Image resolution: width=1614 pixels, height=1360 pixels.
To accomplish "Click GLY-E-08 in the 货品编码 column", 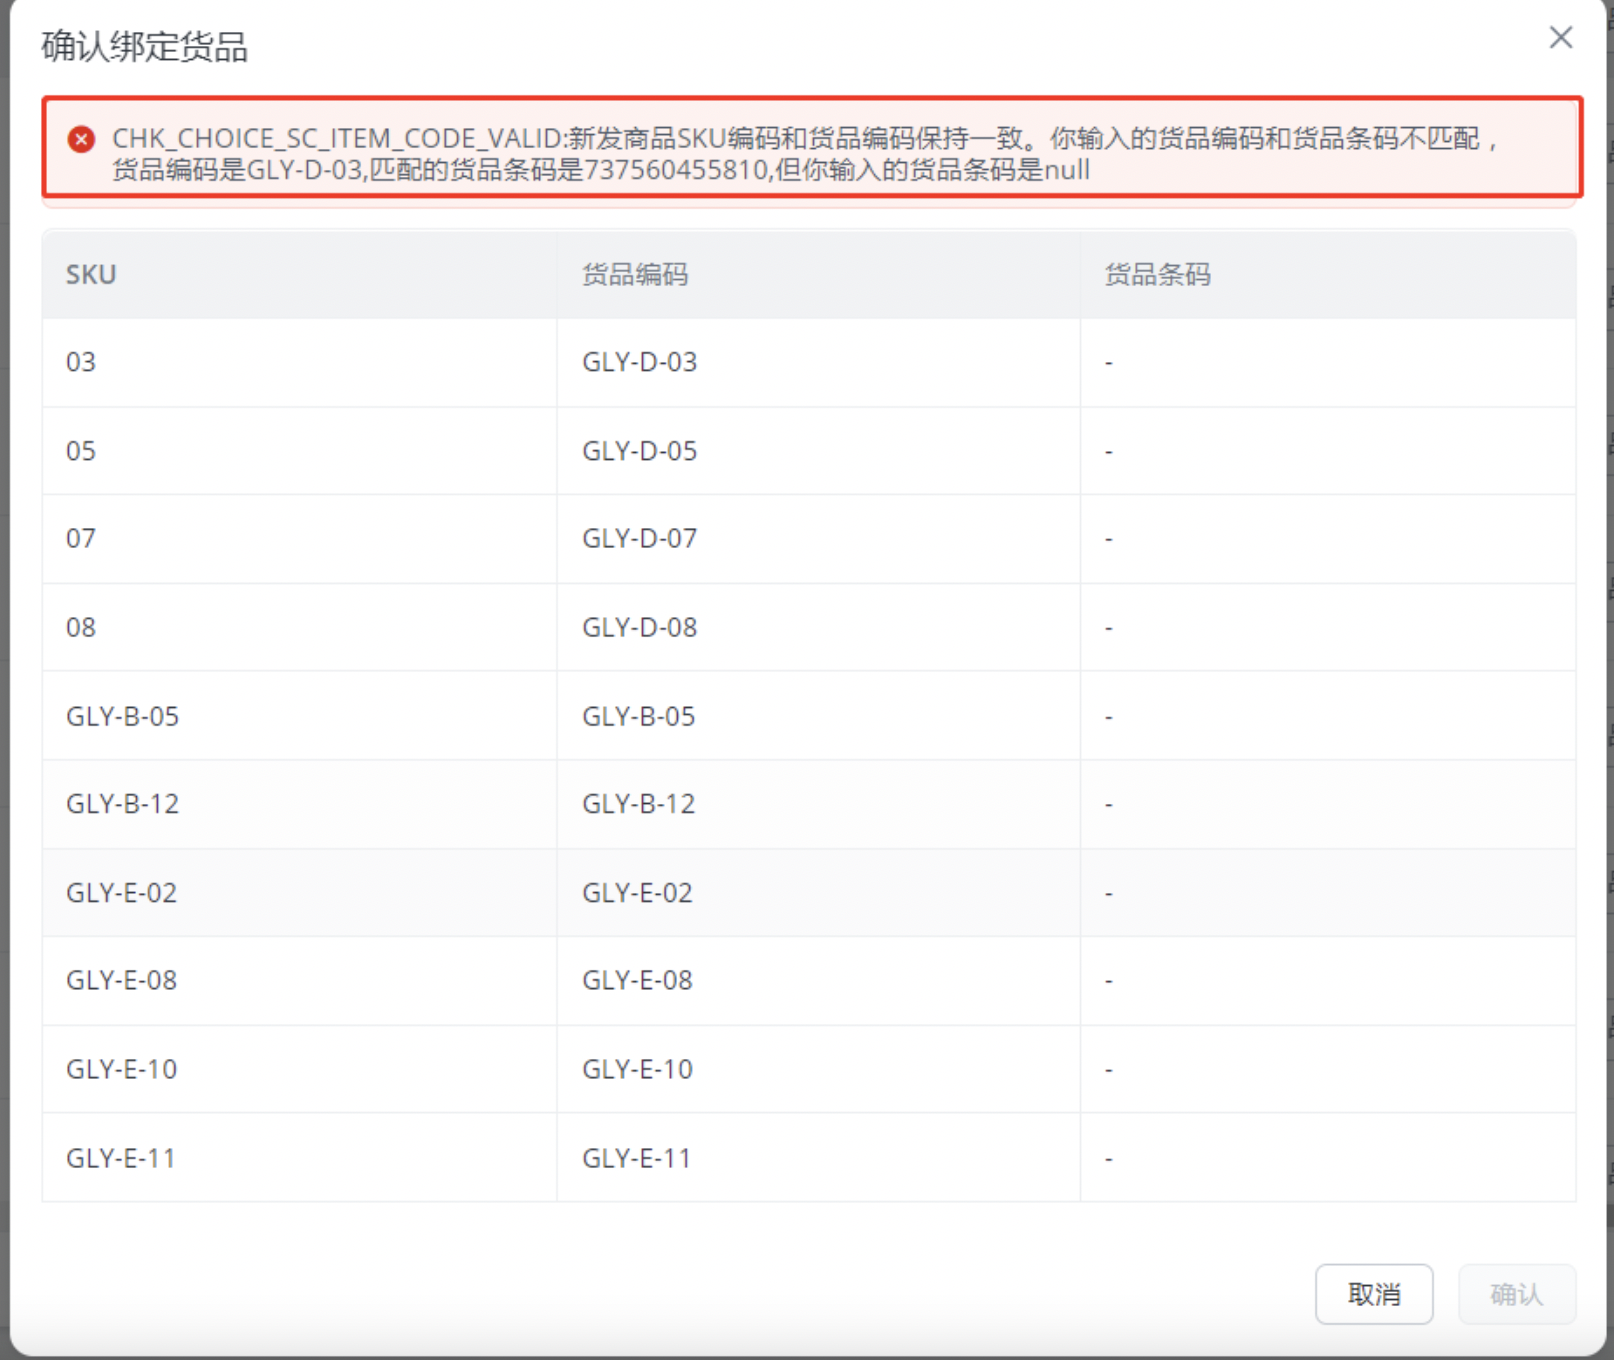I will (637, 981).
